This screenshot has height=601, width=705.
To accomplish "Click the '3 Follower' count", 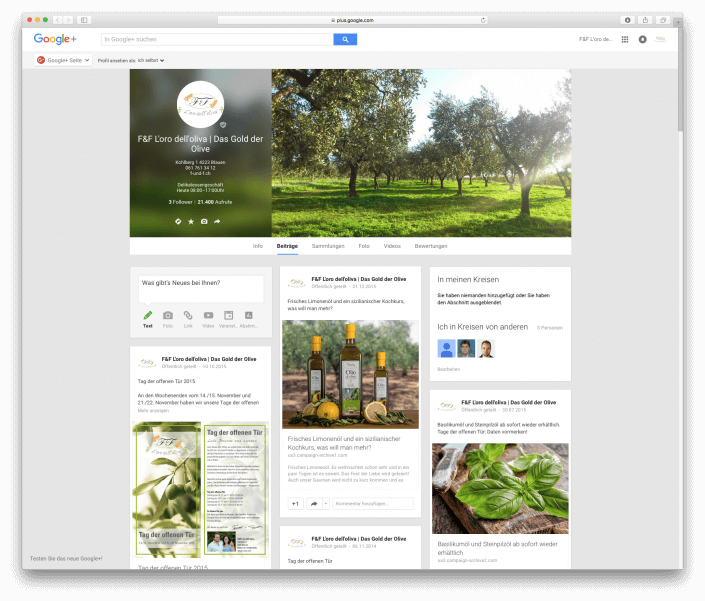I will [180, 202].
